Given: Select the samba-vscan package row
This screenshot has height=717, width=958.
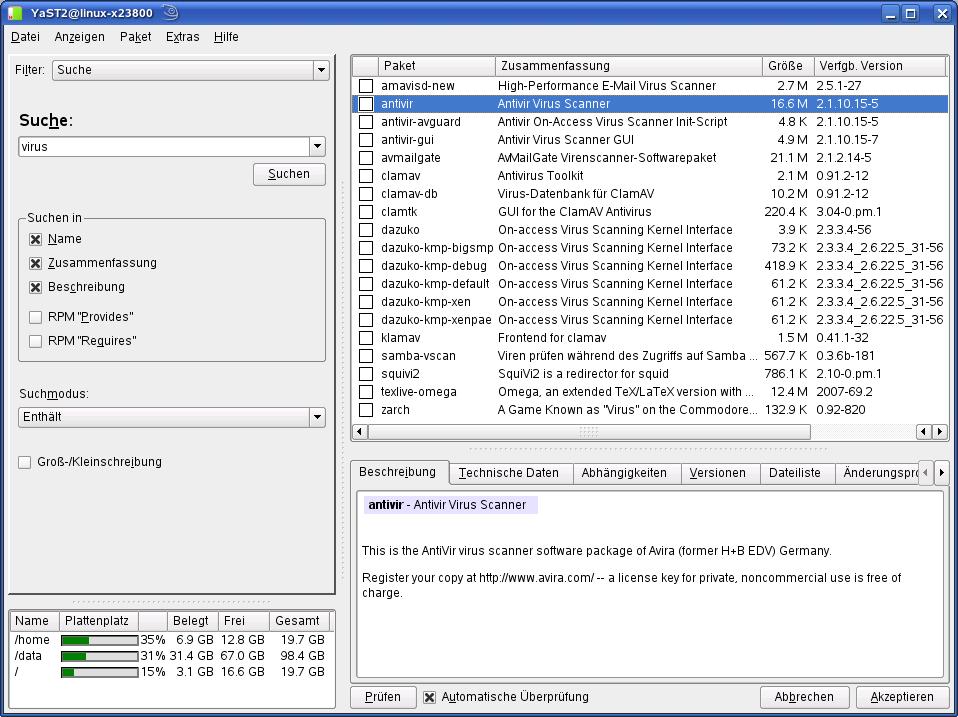Looking at the screenshot, I should [650, 355].
